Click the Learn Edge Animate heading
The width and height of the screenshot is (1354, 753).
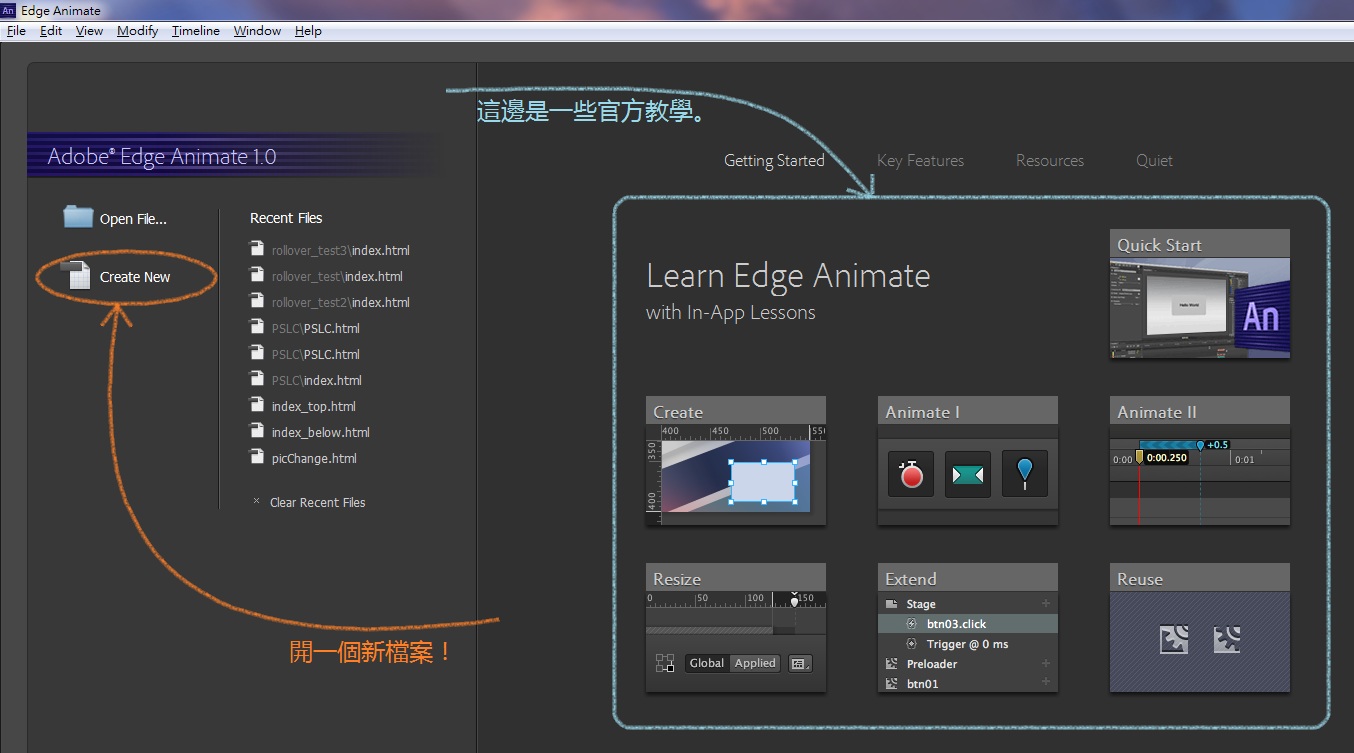(x=788, y=276)
